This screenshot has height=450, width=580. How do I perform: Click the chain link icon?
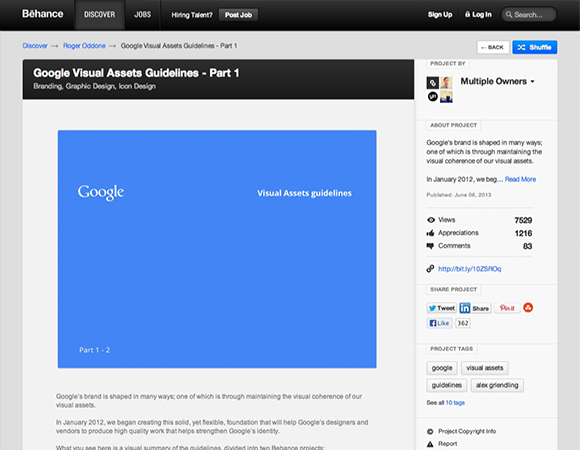click(430, 269)
